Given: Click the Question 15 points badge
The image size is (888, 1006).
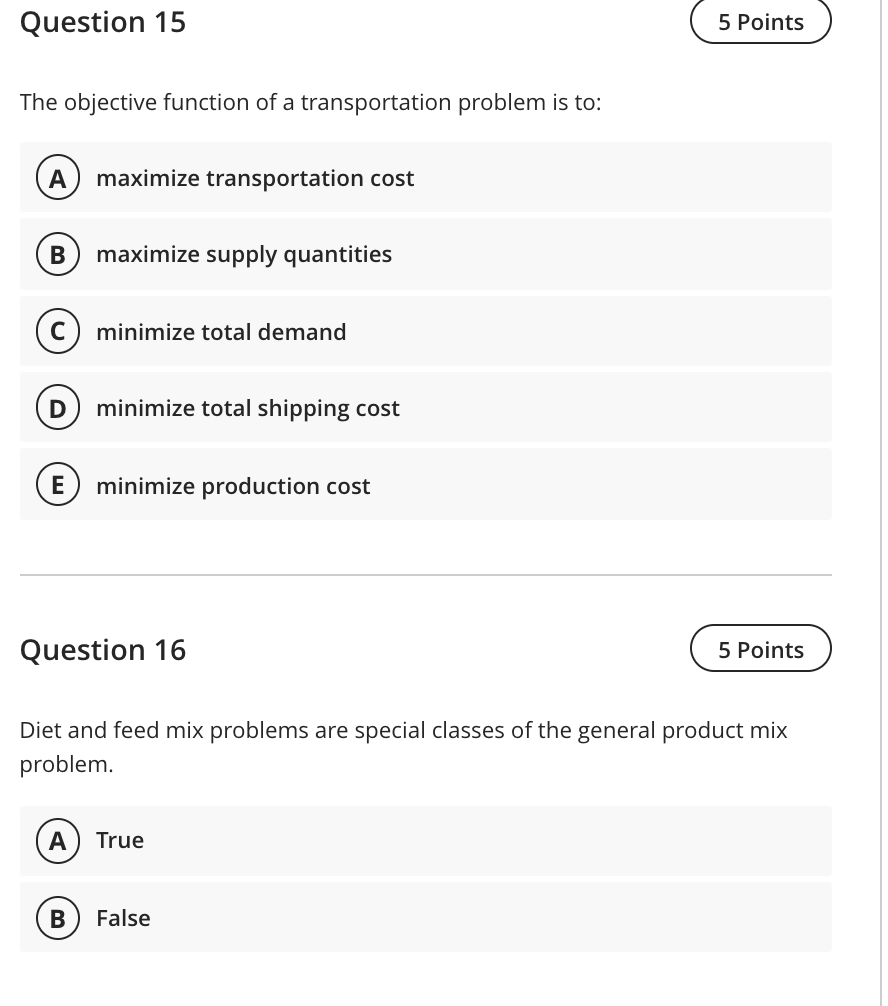Looking at the screenshot, I should [x=760, y=21].
